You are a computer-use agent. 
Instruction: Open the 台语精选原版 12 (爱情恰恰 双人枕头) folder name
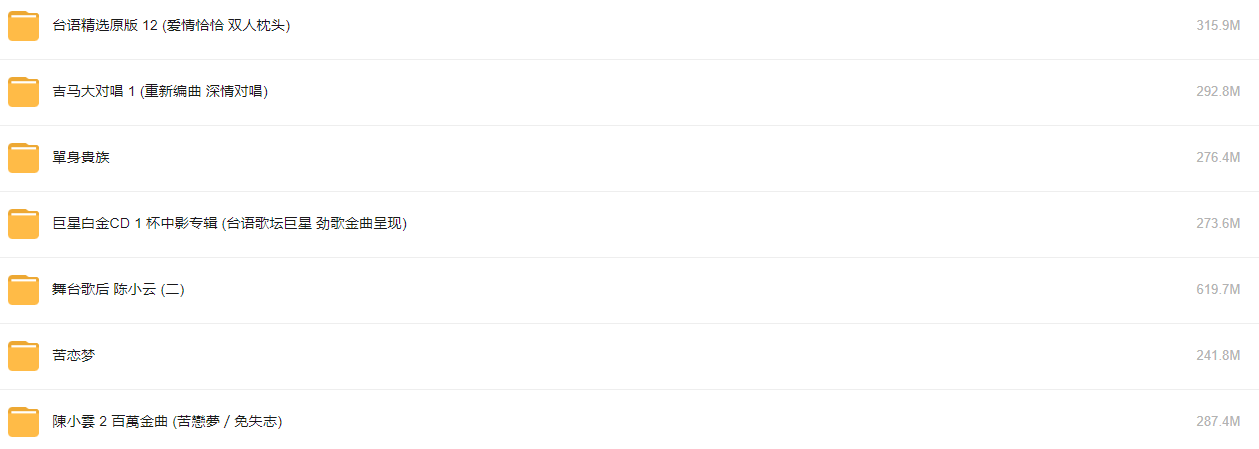tap(171, 25)
